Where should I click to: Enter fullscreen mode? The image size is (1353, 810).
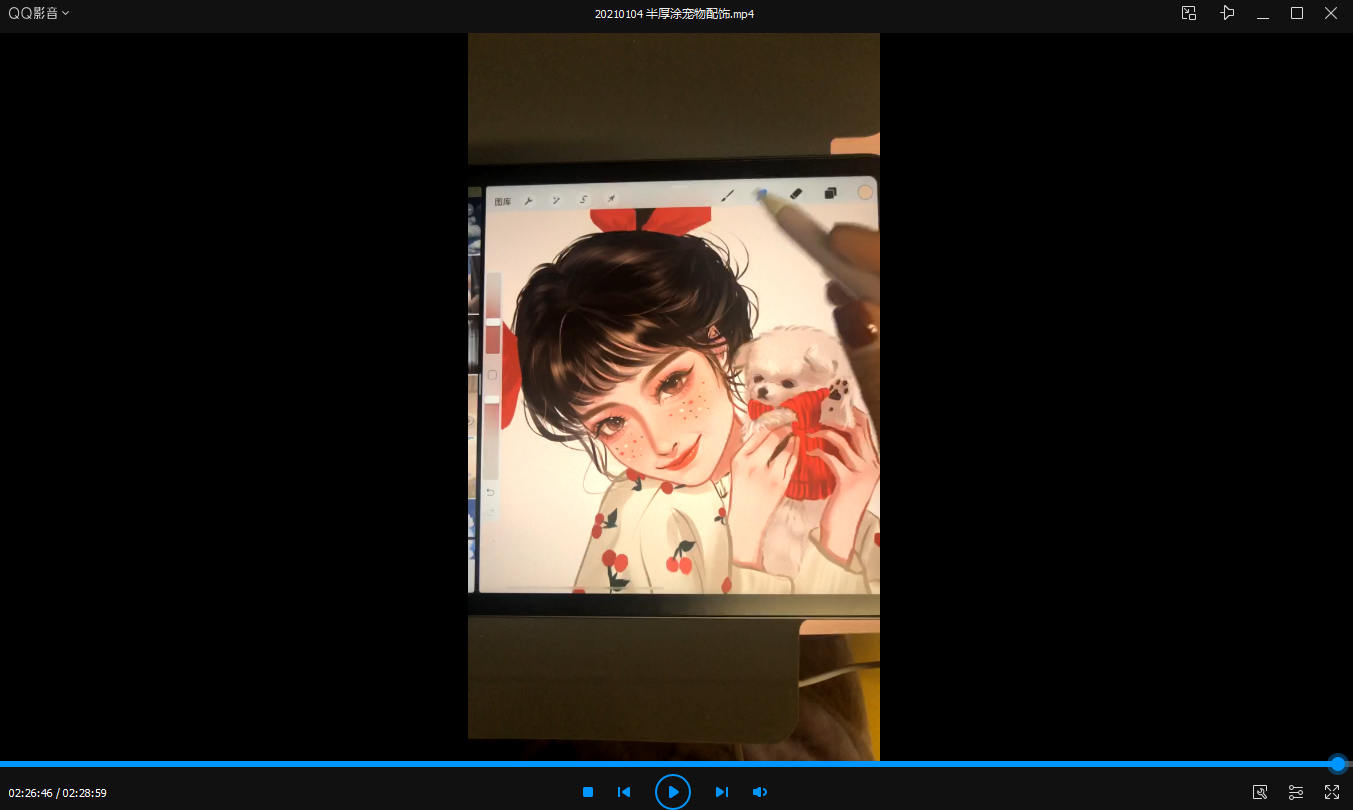(1332, 792)
